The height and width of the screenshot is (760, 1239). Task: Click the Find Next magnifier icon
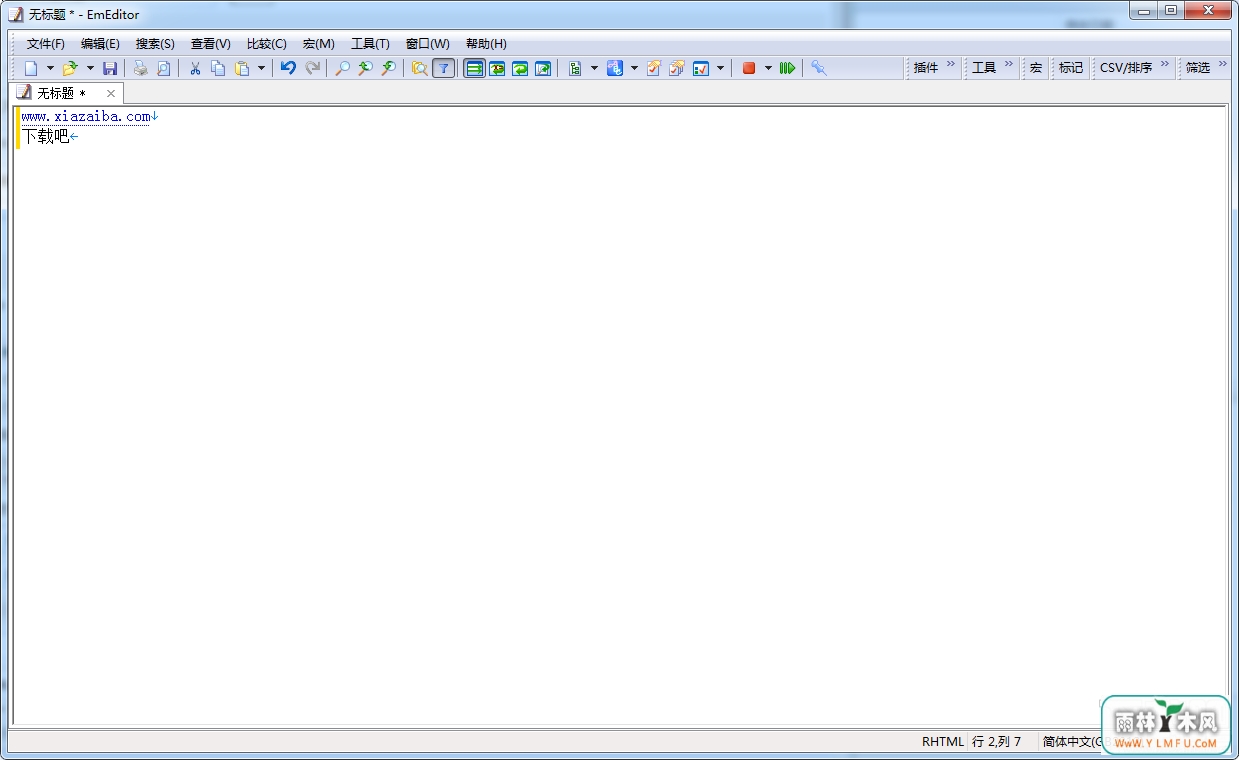click(366, 68)
